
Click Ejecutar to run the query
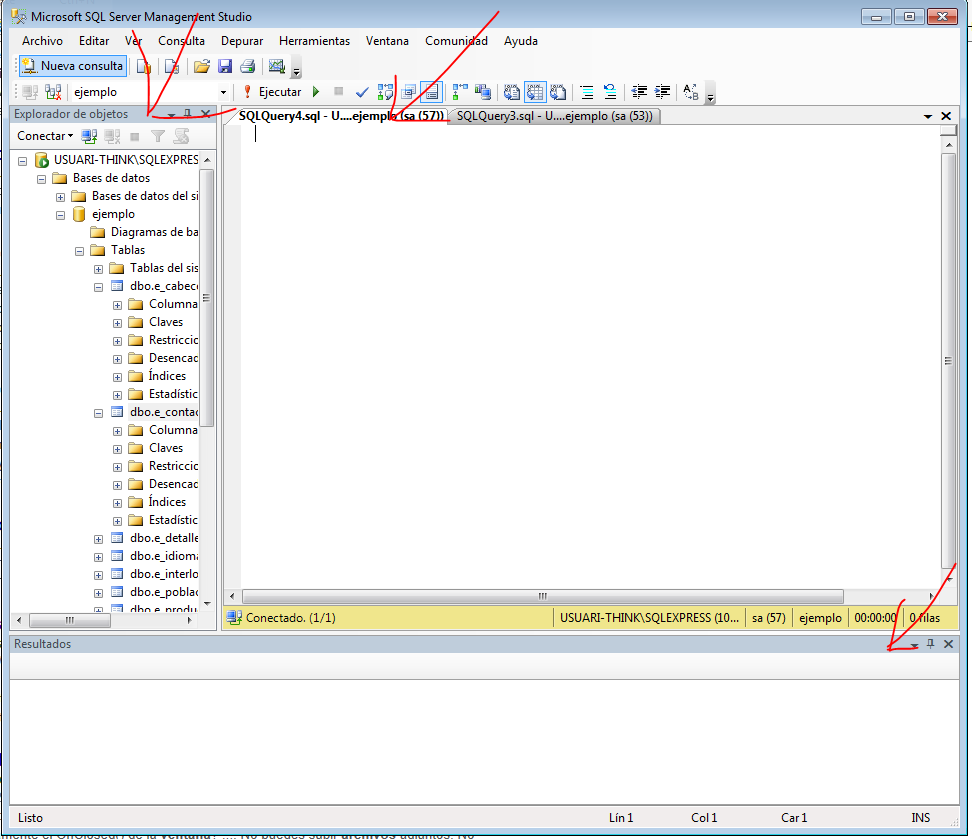(x=272, y=92)
